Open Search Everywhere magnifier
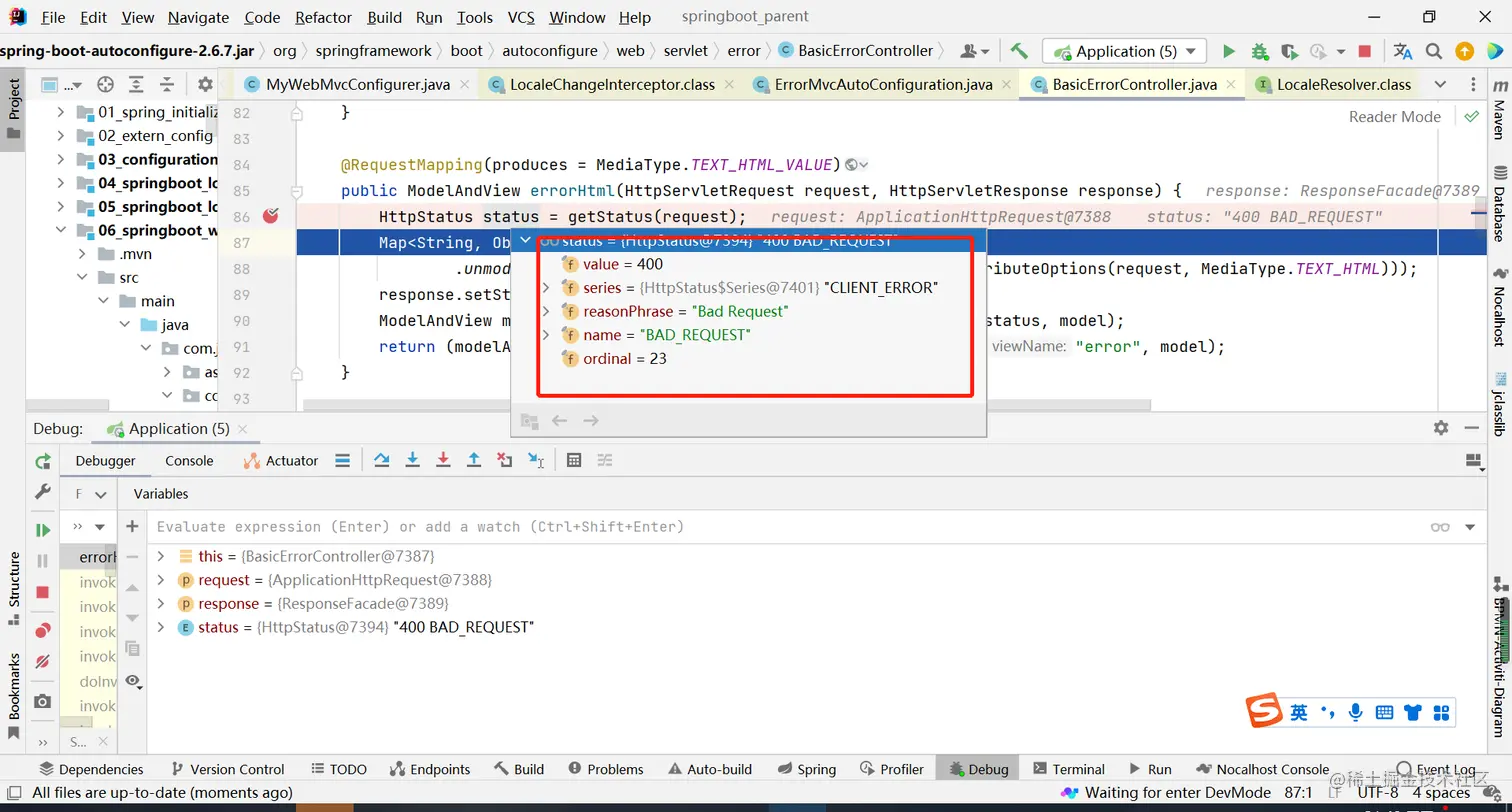1512x812 pixels. point(1434,51)
